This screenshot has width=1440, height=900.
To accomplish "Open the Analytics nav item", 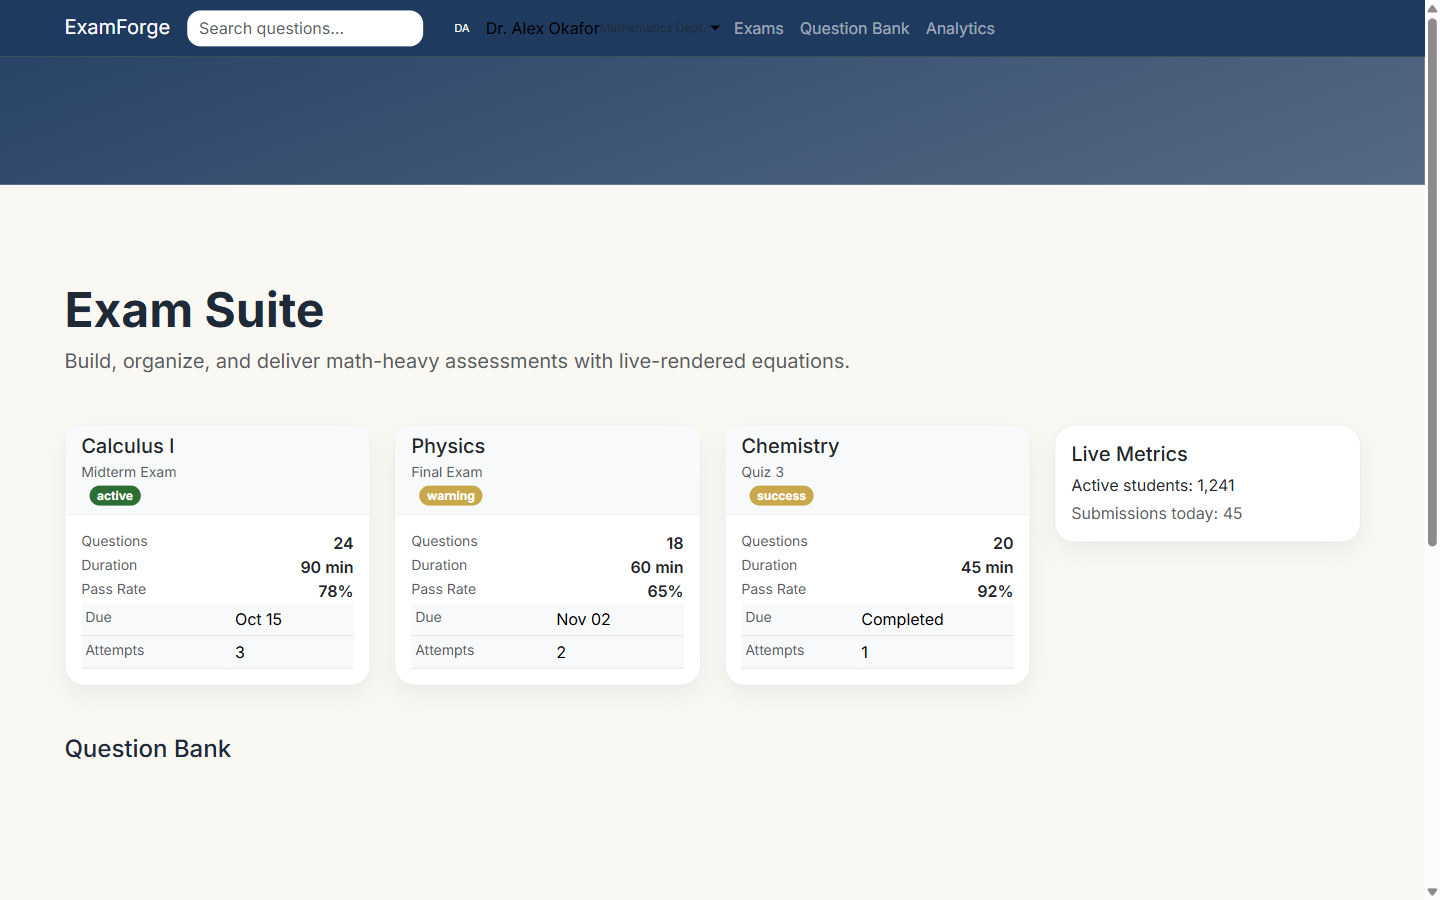I will (x=960, y=28).
